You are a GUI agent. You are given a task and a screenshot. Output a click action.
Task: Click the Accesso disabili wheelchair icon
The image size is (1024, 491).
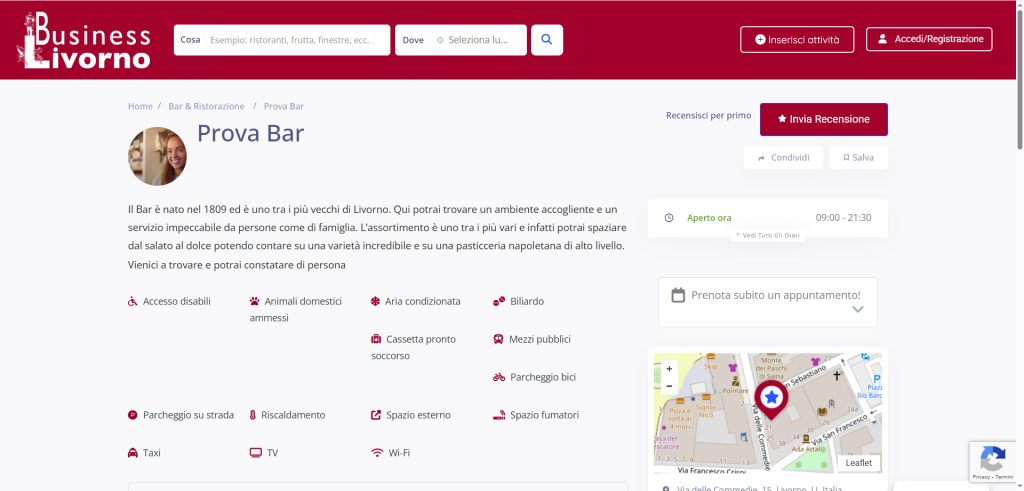pyautogui.click(x=133, y=301)
